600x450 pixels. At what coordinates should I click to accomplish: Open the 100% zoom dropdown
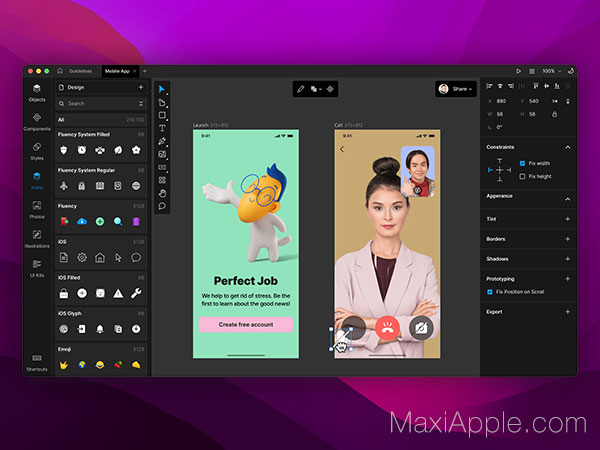tap(552, 71)
